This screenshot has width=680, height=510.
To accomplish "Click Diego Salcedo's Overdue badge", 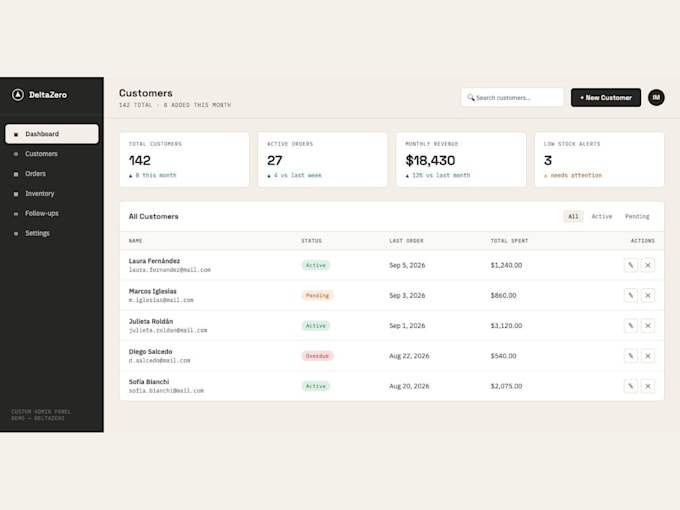I will click(317, 356).
